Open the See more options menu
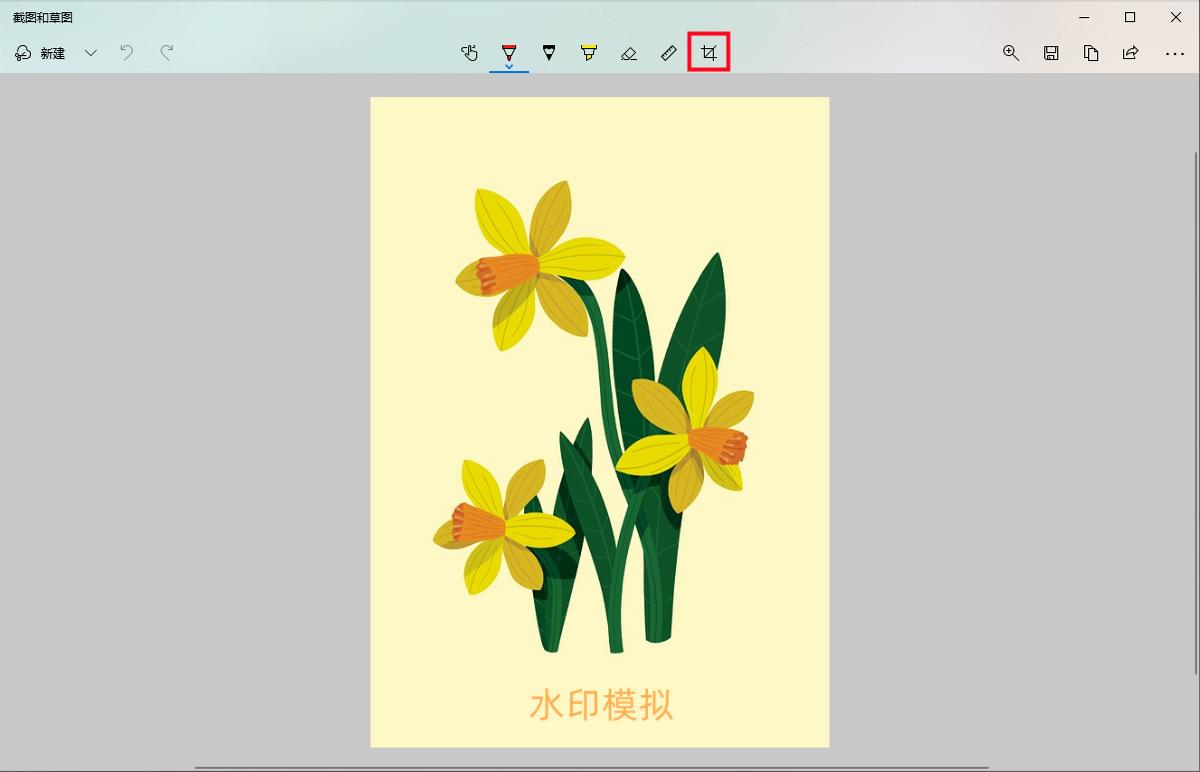 1175,53
